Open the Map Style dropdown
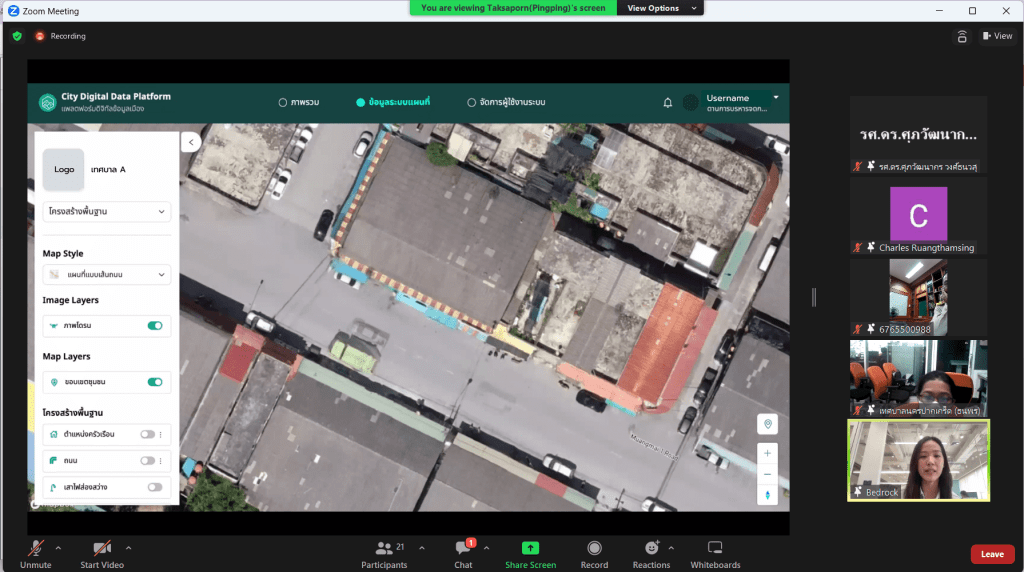Viewport: 1024px width, 572px height. (106, 275)
